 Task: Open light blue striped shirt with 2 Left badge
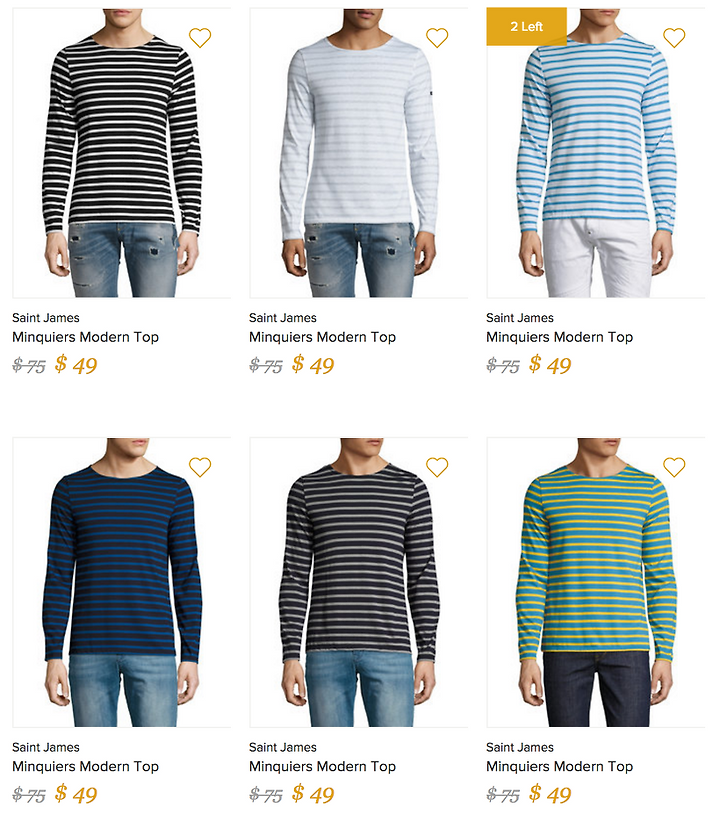pos(596,153)
